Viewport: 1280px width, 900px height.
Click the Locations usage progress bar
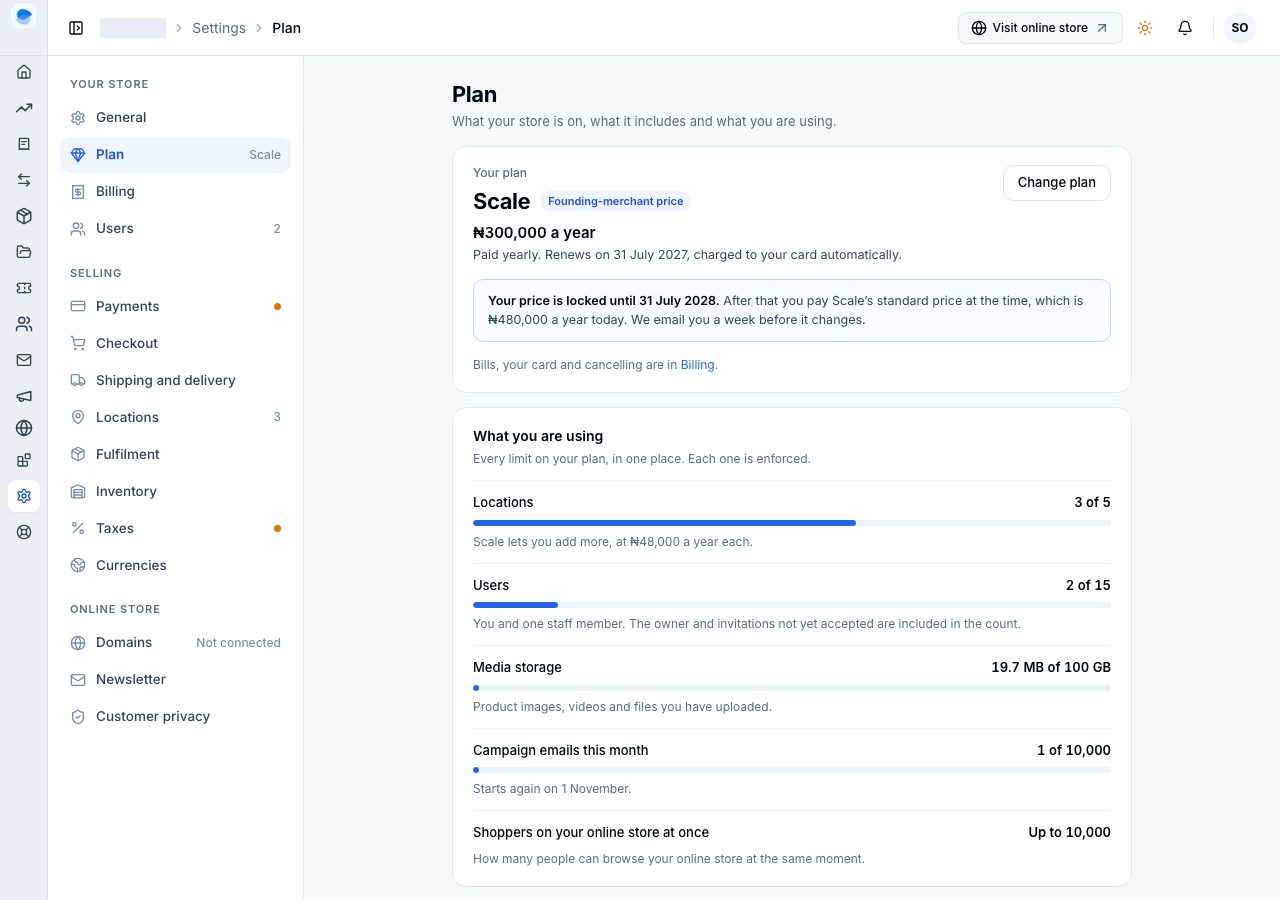pos(792,523)
